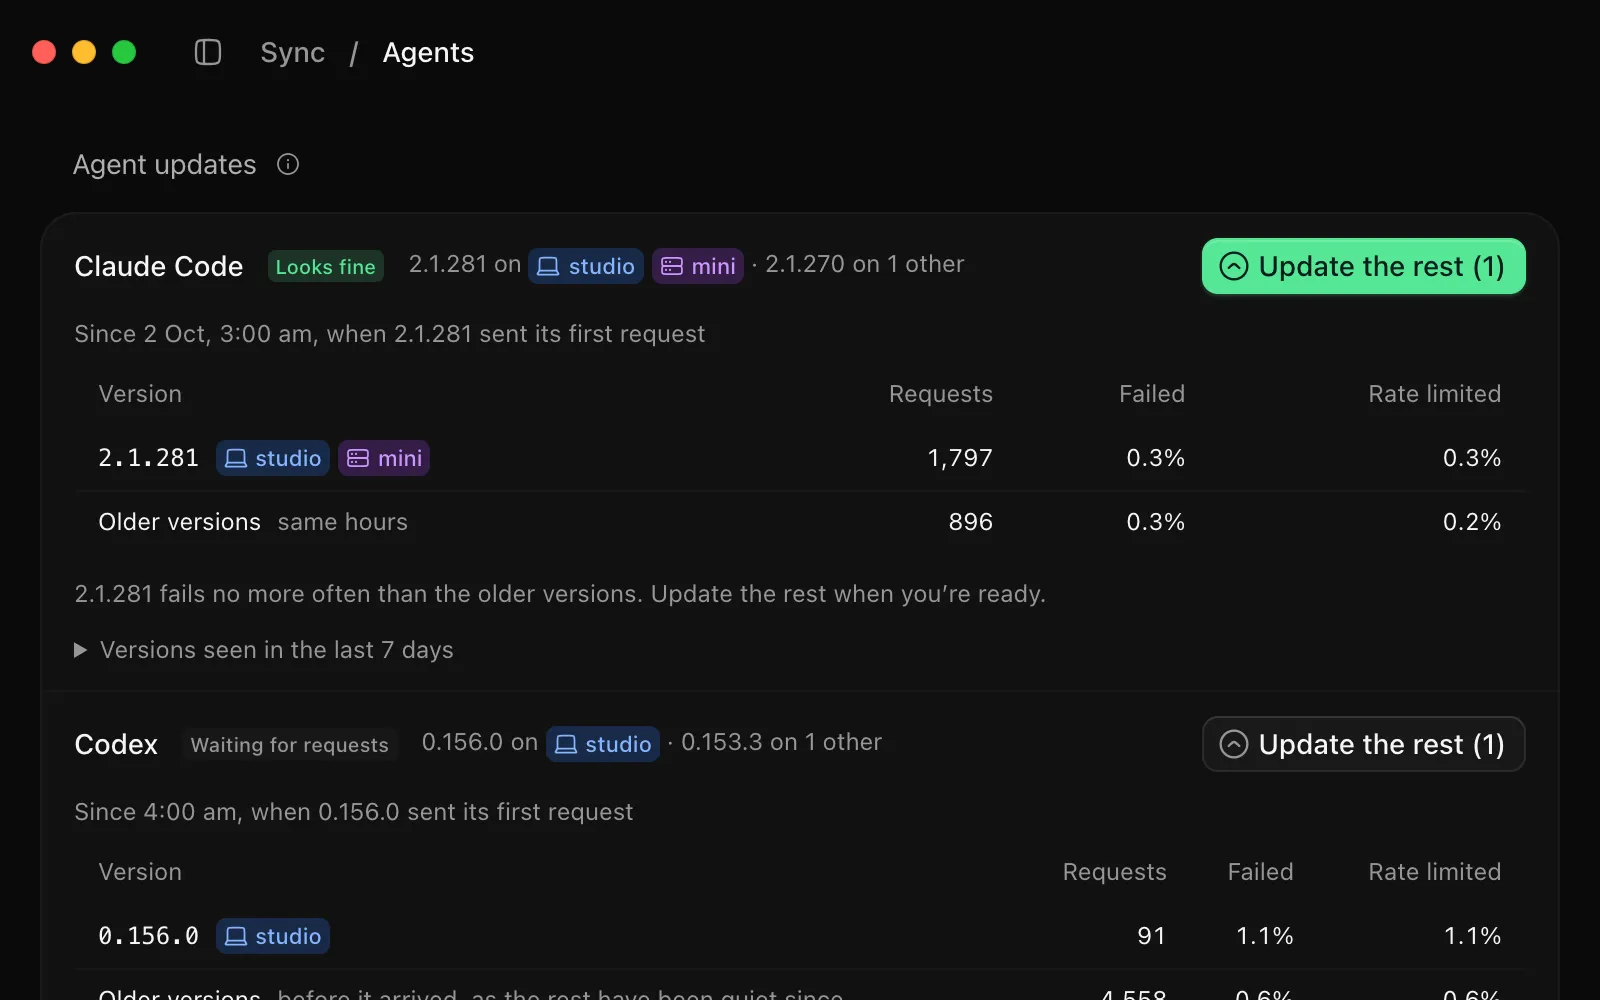
Task: Click the Codex heading
Action: (x=116, y=744)
